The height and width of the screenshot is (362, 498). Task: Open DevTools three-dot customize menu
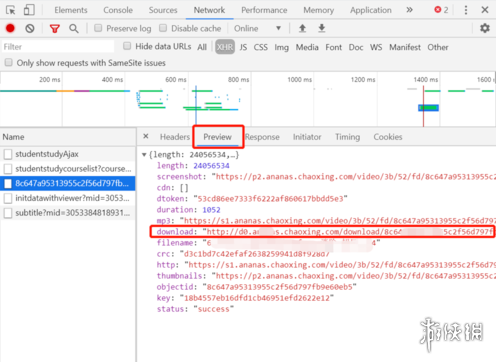pos(466,10)
